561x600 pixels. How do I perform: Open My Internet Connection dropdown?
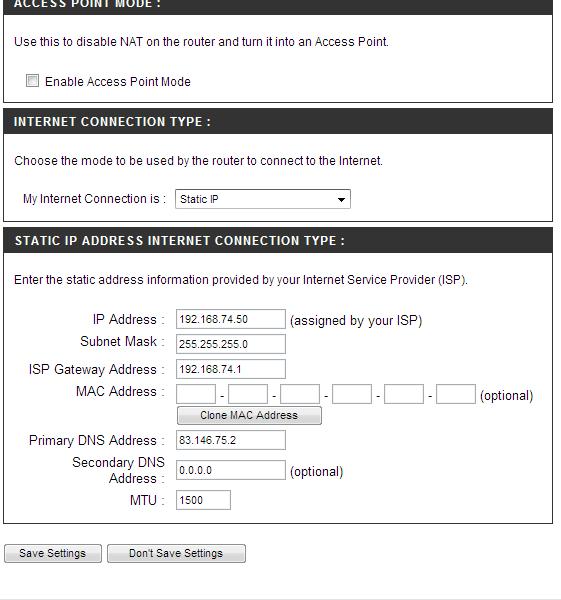click(263, 199)
